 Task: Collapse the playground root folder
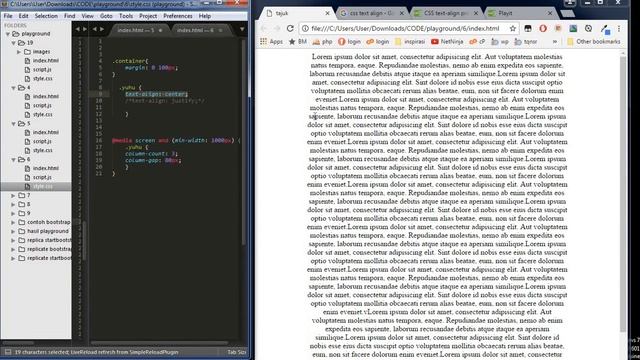click(x=8, y=34)
